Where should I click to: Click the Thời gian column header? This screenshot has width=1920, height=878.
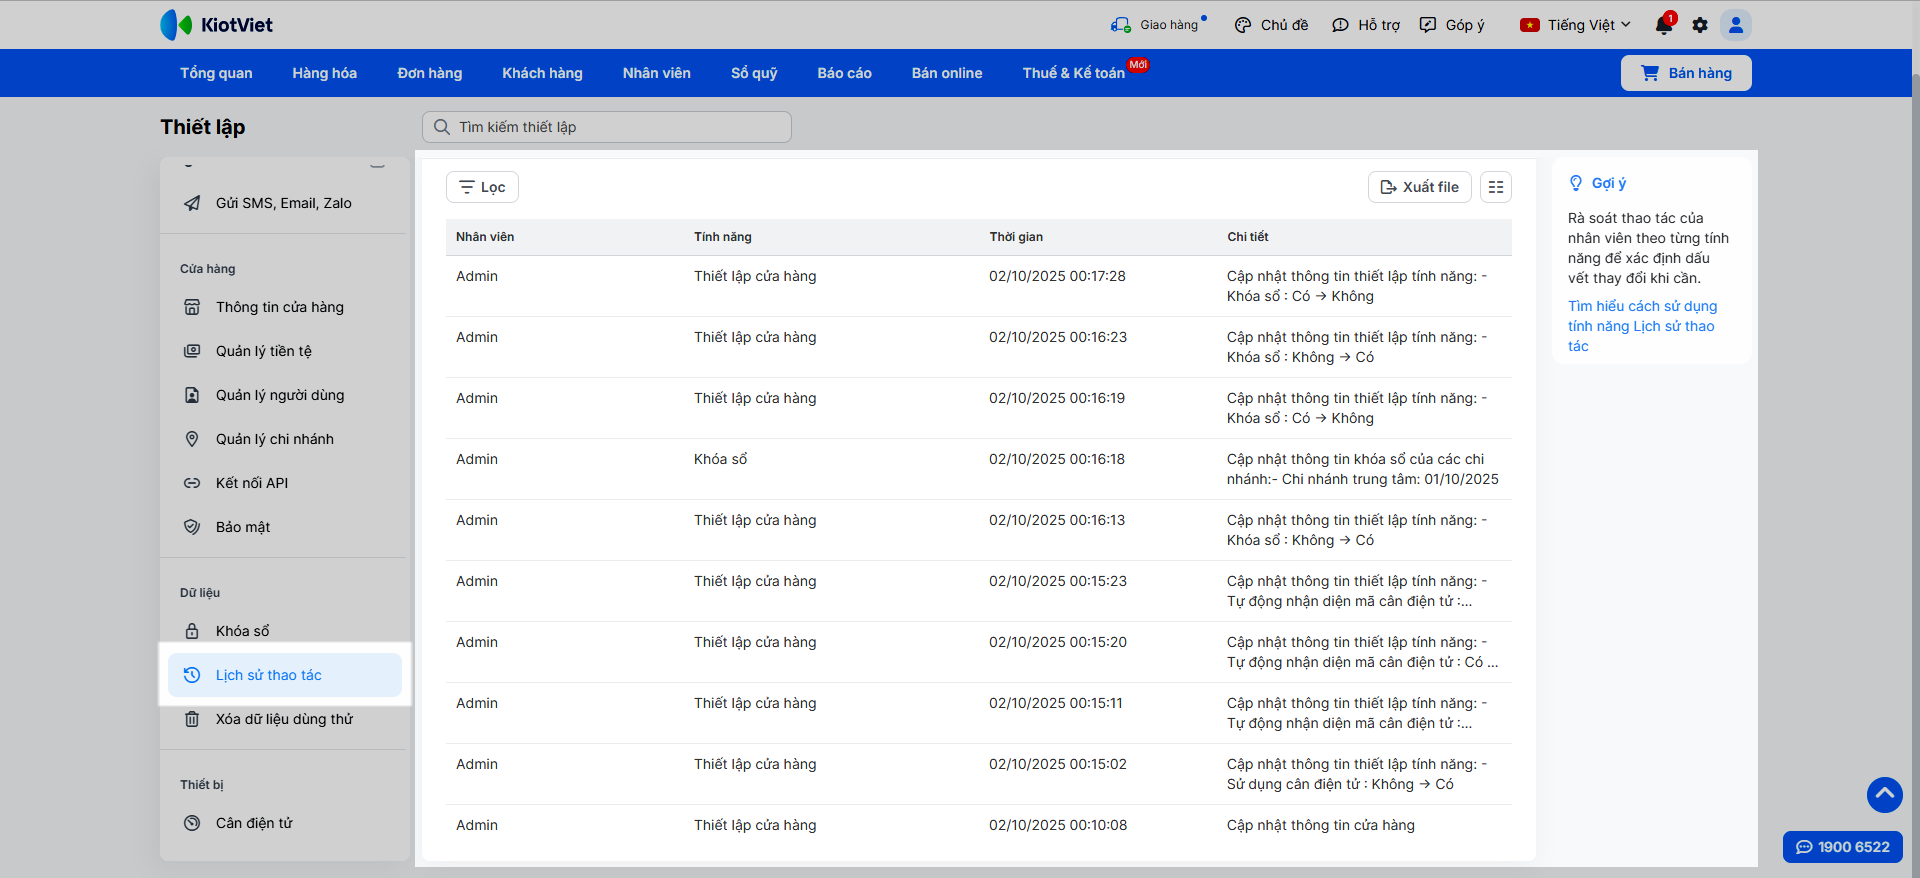click(x=1016, y=237)
